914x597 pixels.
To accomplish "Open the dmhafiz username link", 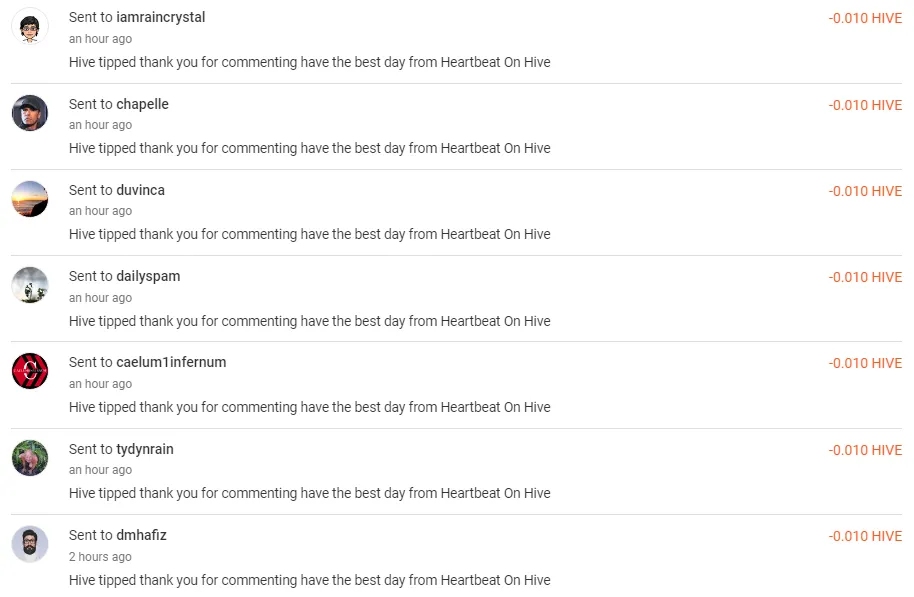I will pos(141,535).
